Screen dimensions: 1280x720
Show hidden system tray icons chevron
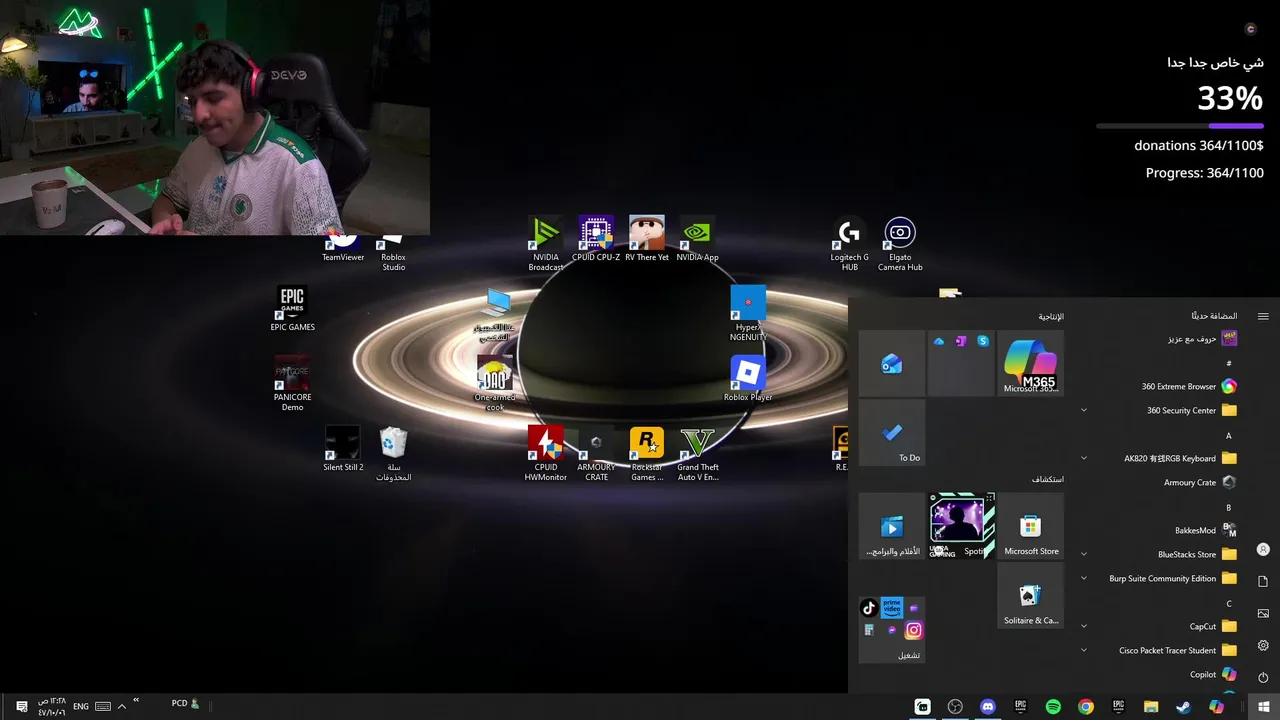pos(122,706)
